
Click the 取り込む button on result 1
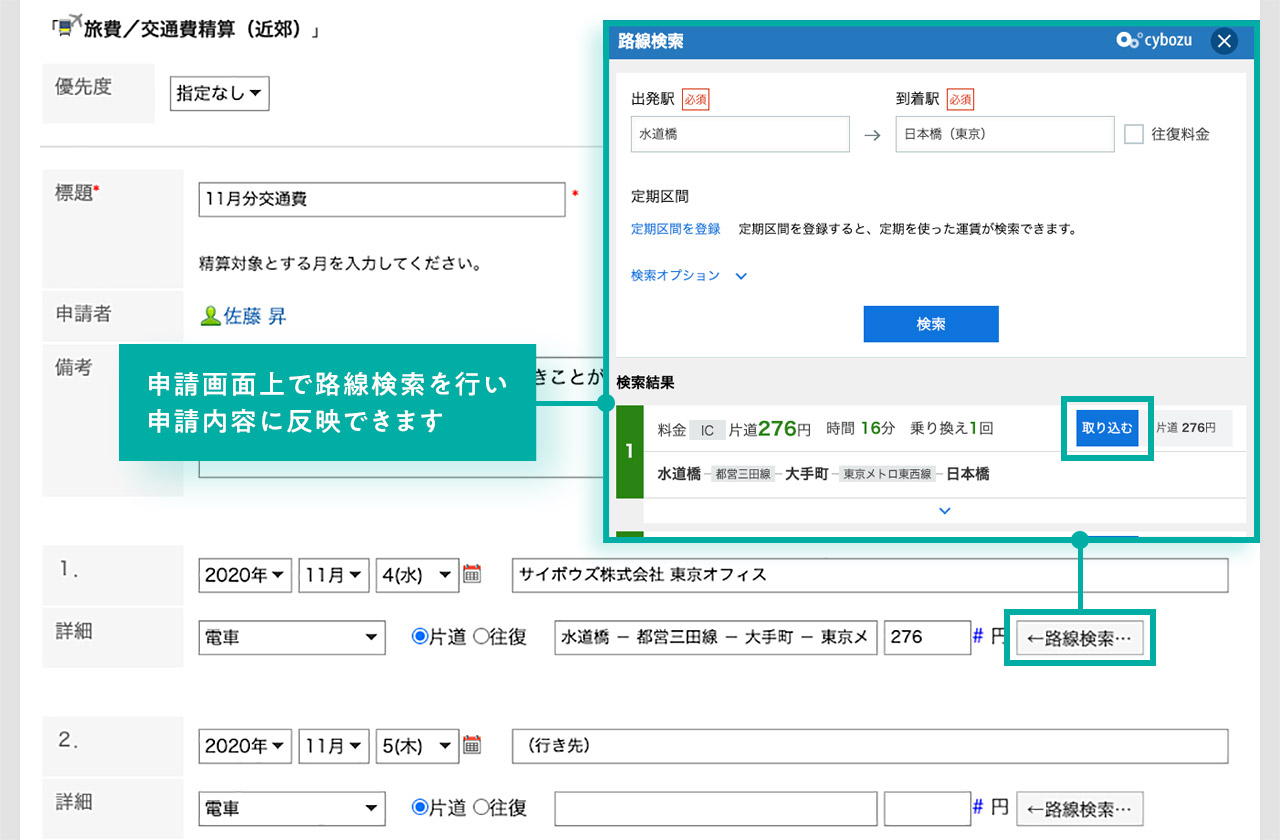pos(1107,427)
